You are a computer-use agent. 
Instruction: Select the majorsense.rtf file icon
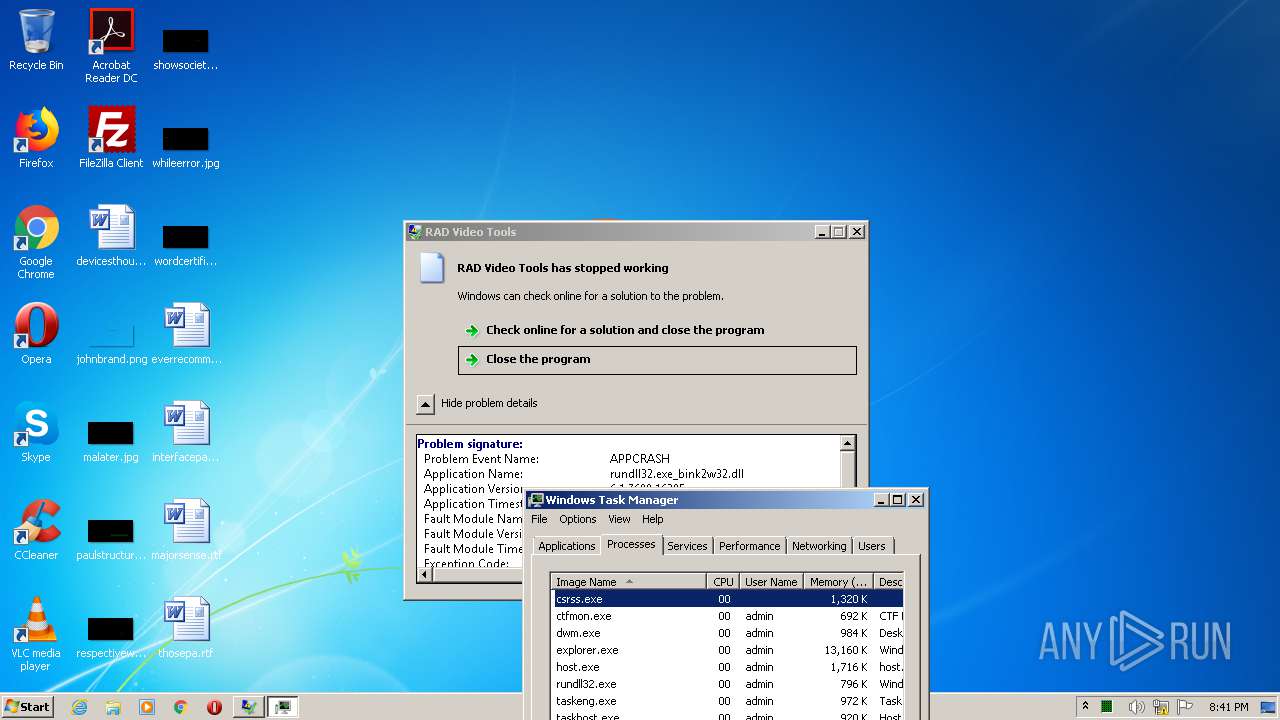point(186,530)
